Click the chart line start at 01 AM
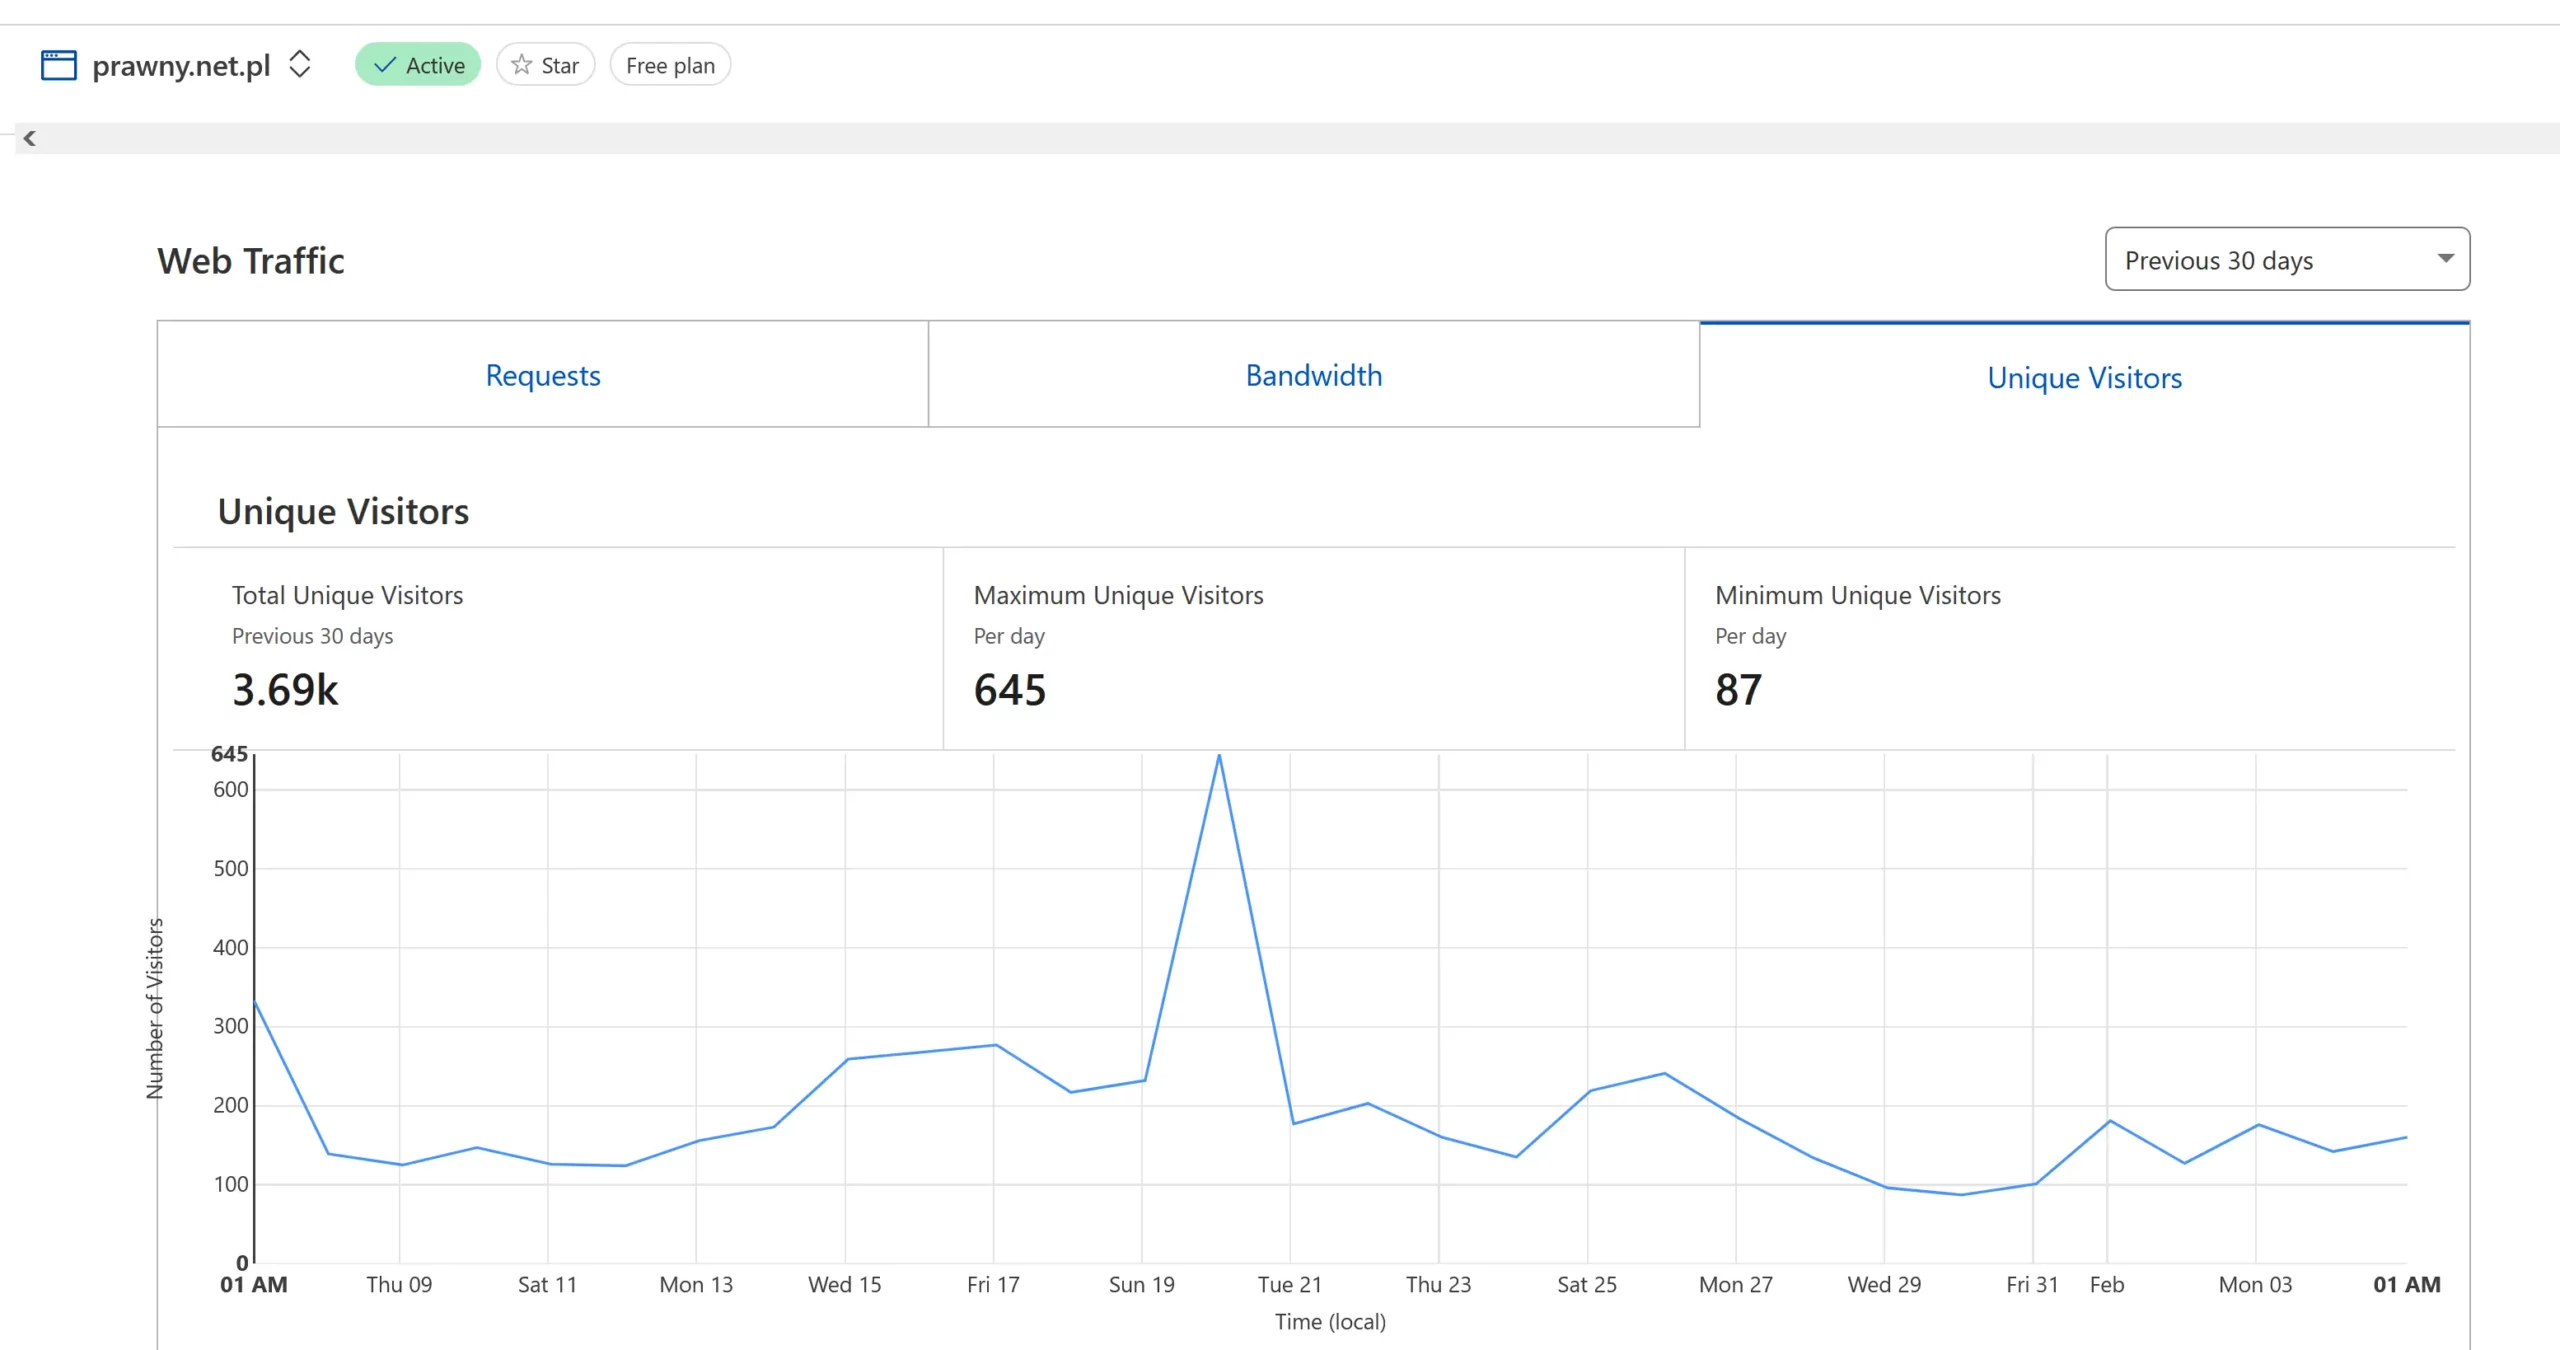Screen dimensions: 2560x1350 [x=256, y=1002]
